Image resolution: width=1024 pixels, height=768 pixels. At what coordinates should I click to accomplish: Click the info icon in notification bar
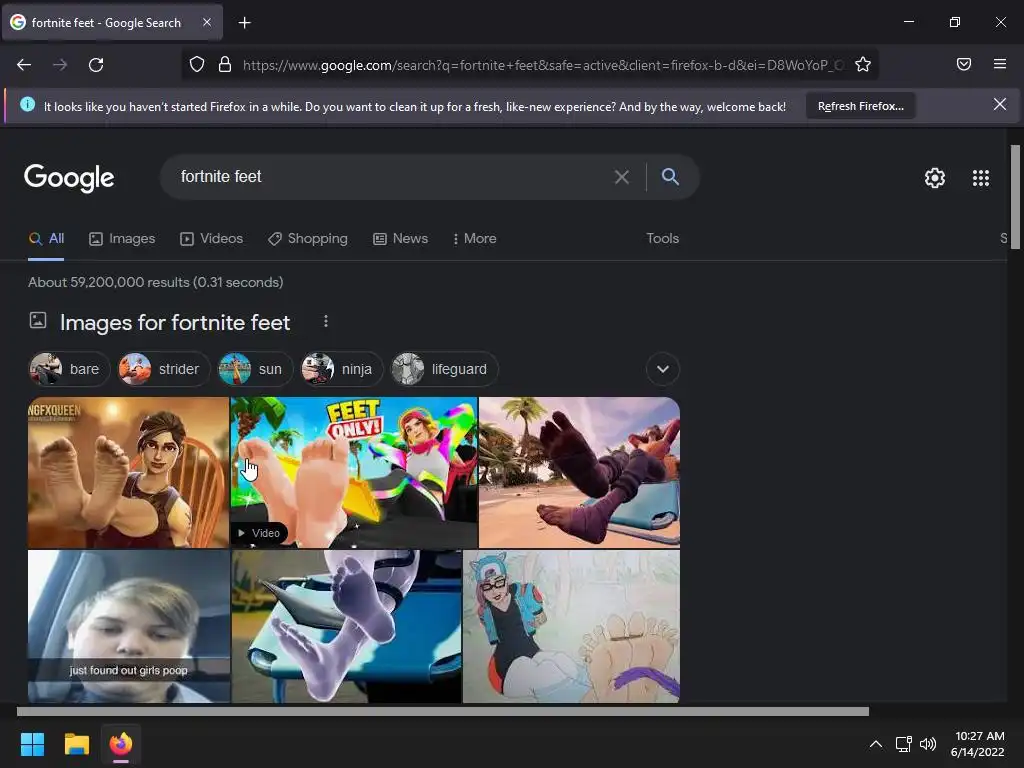click(27, 104)
